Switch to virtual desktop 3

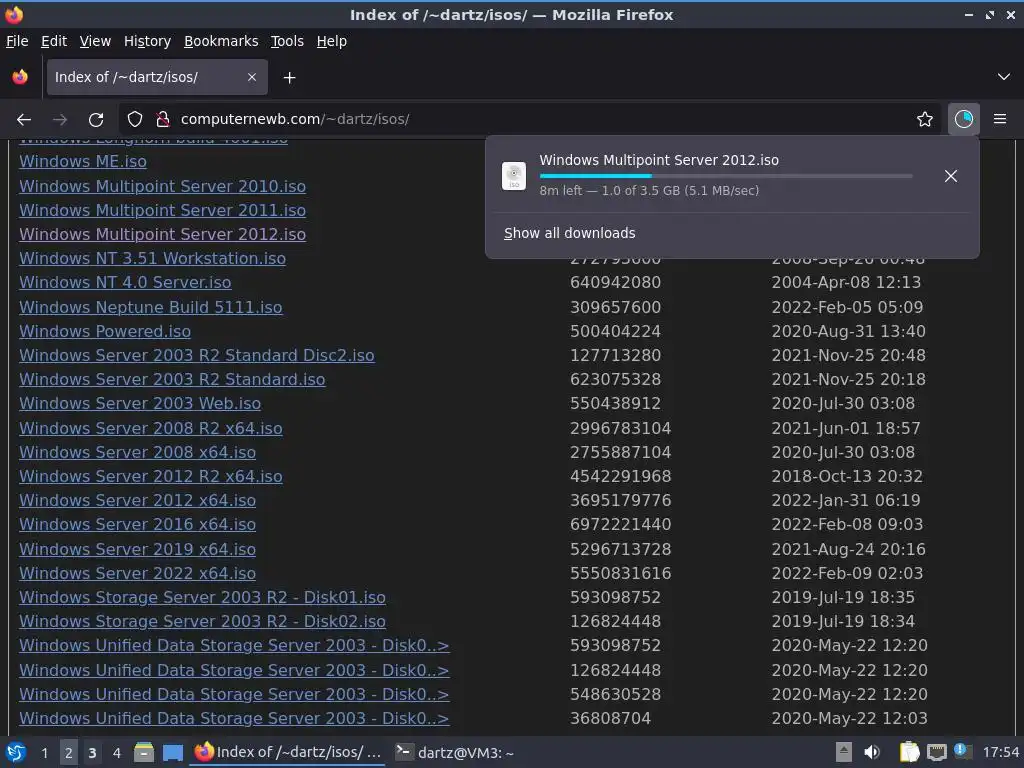92,753
